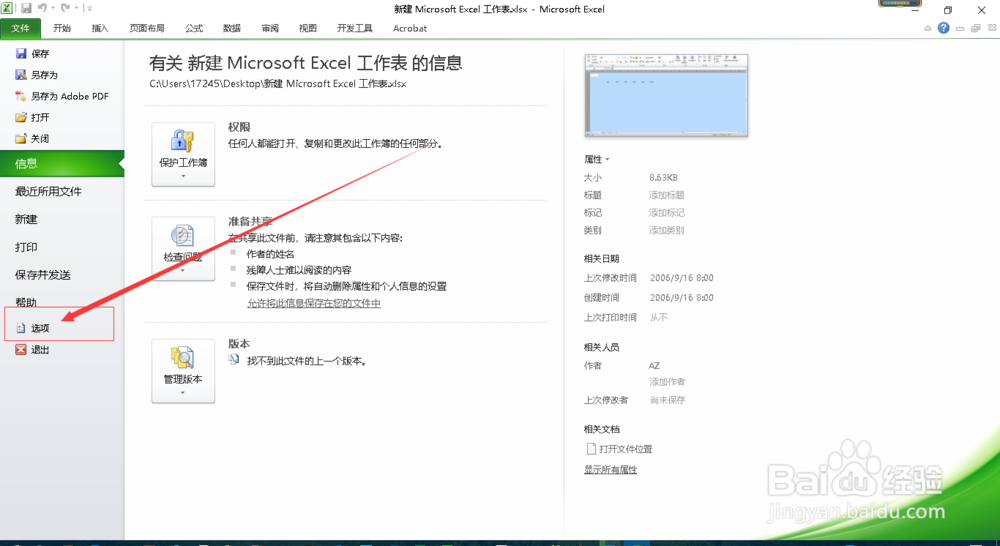Click the 8.63KB size value
This screenshot has width=1000, height=546.
click(663, 177)
